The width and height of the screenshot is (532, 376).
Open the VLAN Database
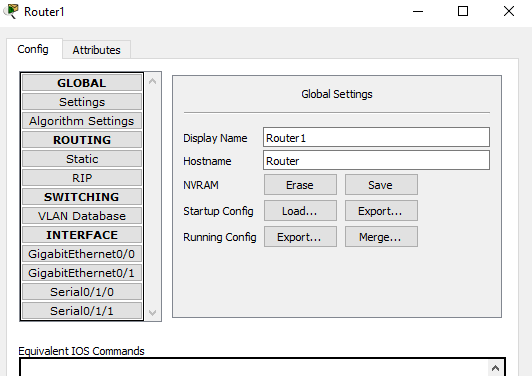click(x=82, y=216)
